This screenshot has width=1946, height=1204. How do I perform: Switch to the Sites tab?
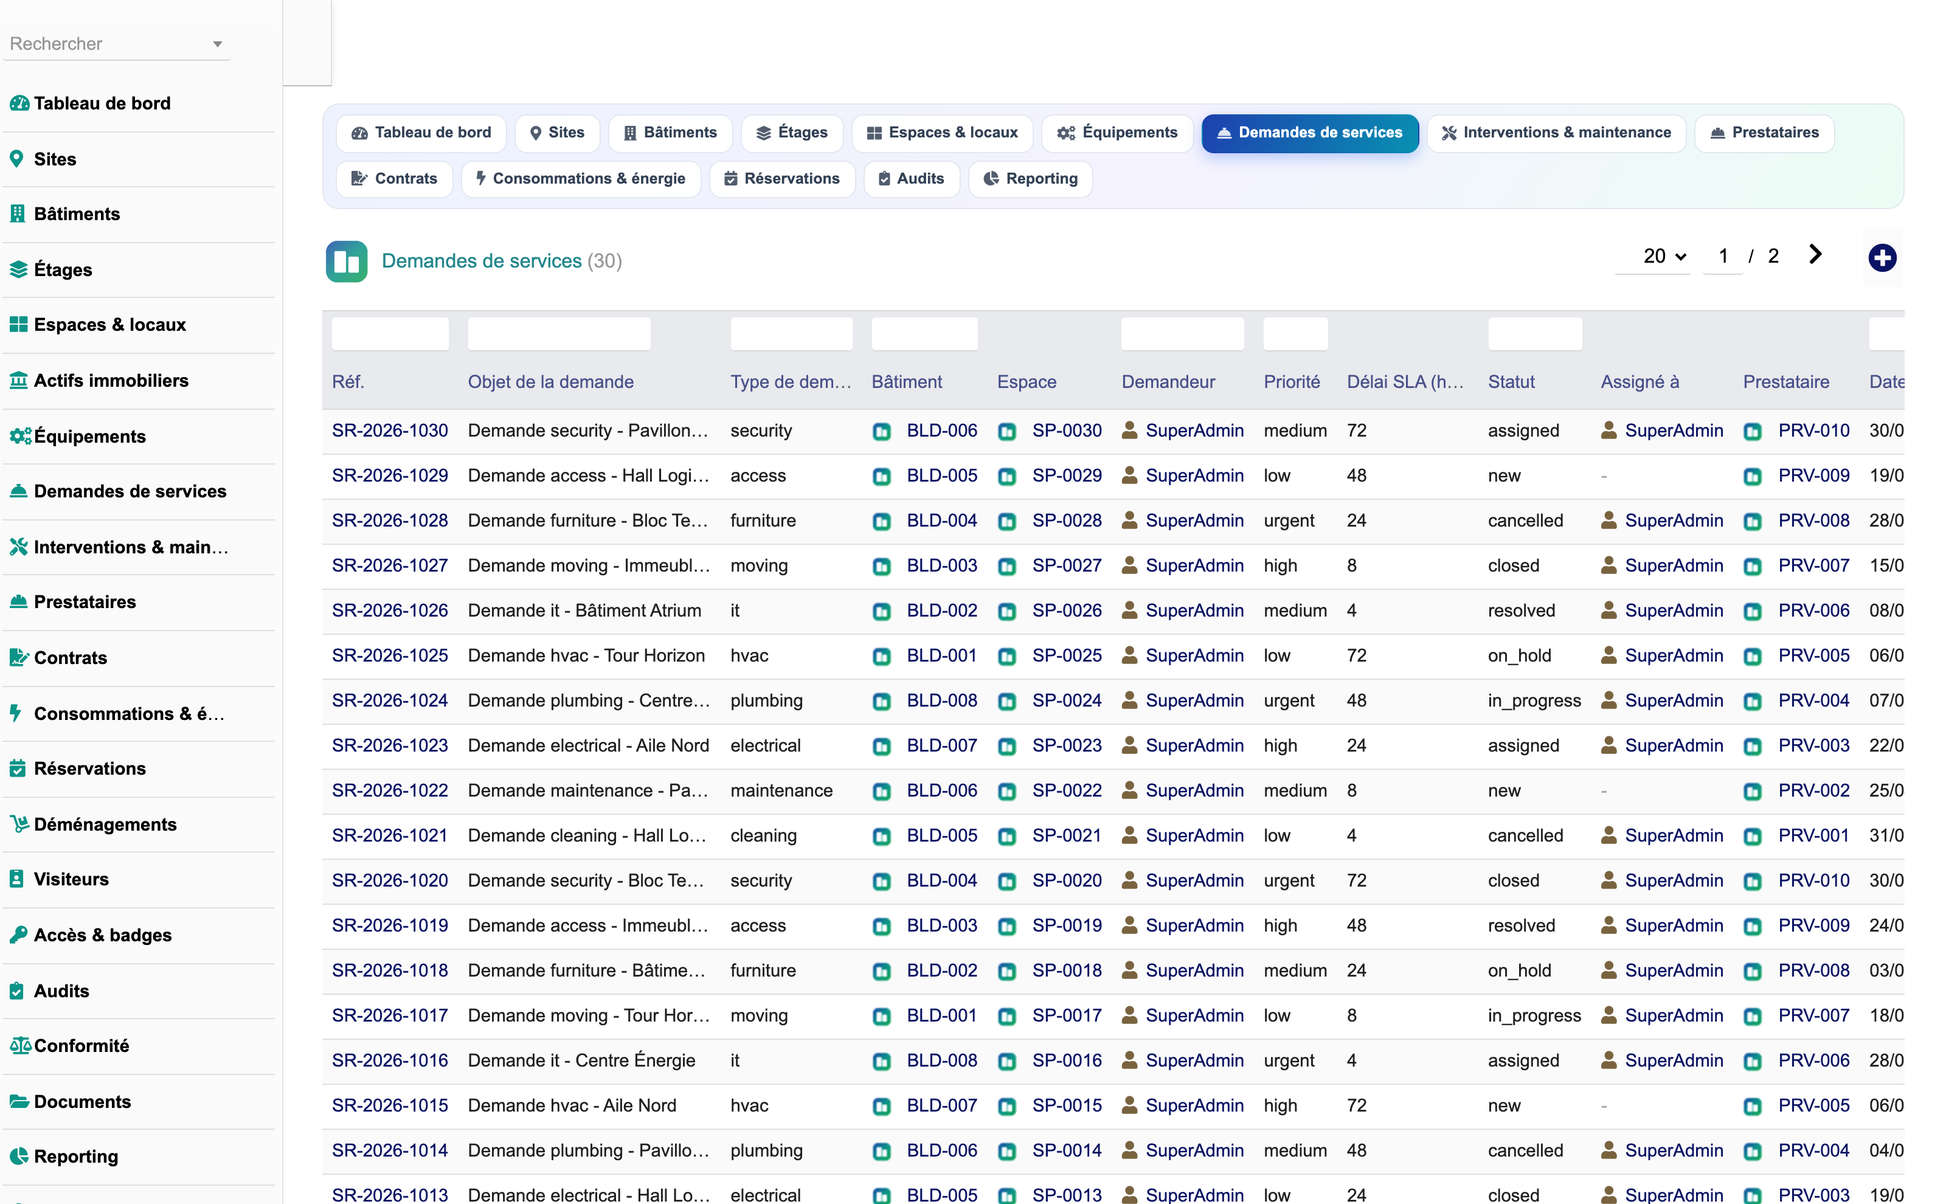pyautogui.click(x=557, y=132)
